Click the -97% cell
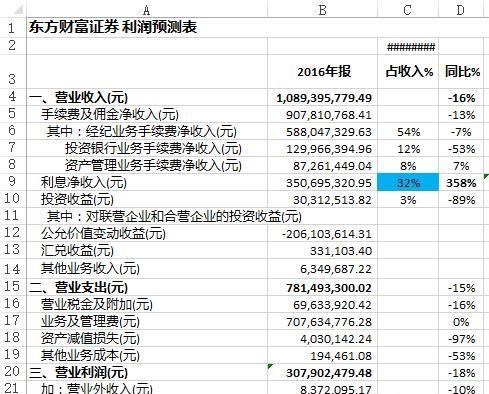Image resolution: width=489 pixels, height=394 pixels. [x=462, y=339]
